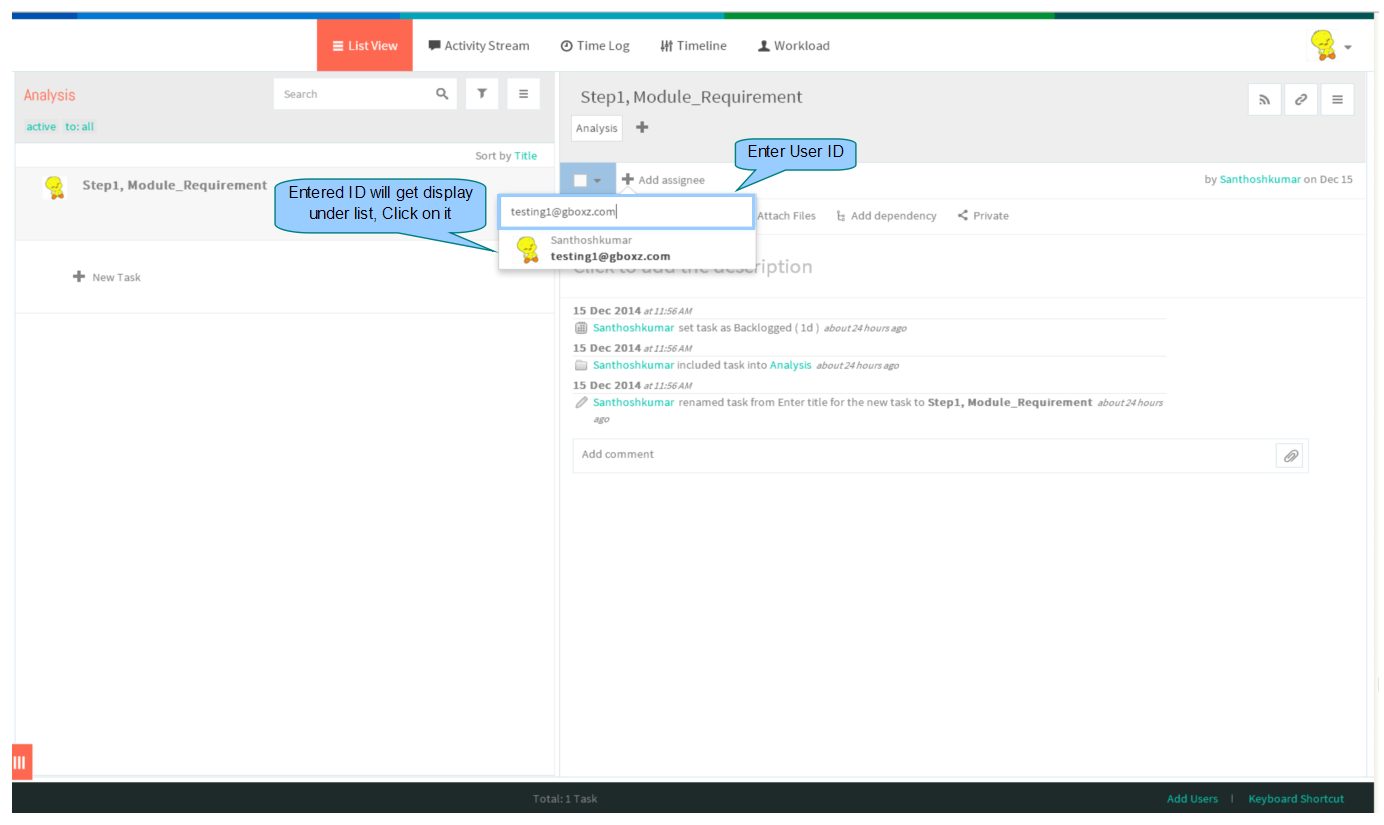Click the Add comment field
The width and height of the screenshot is (1384, 825).
(925, 455)
